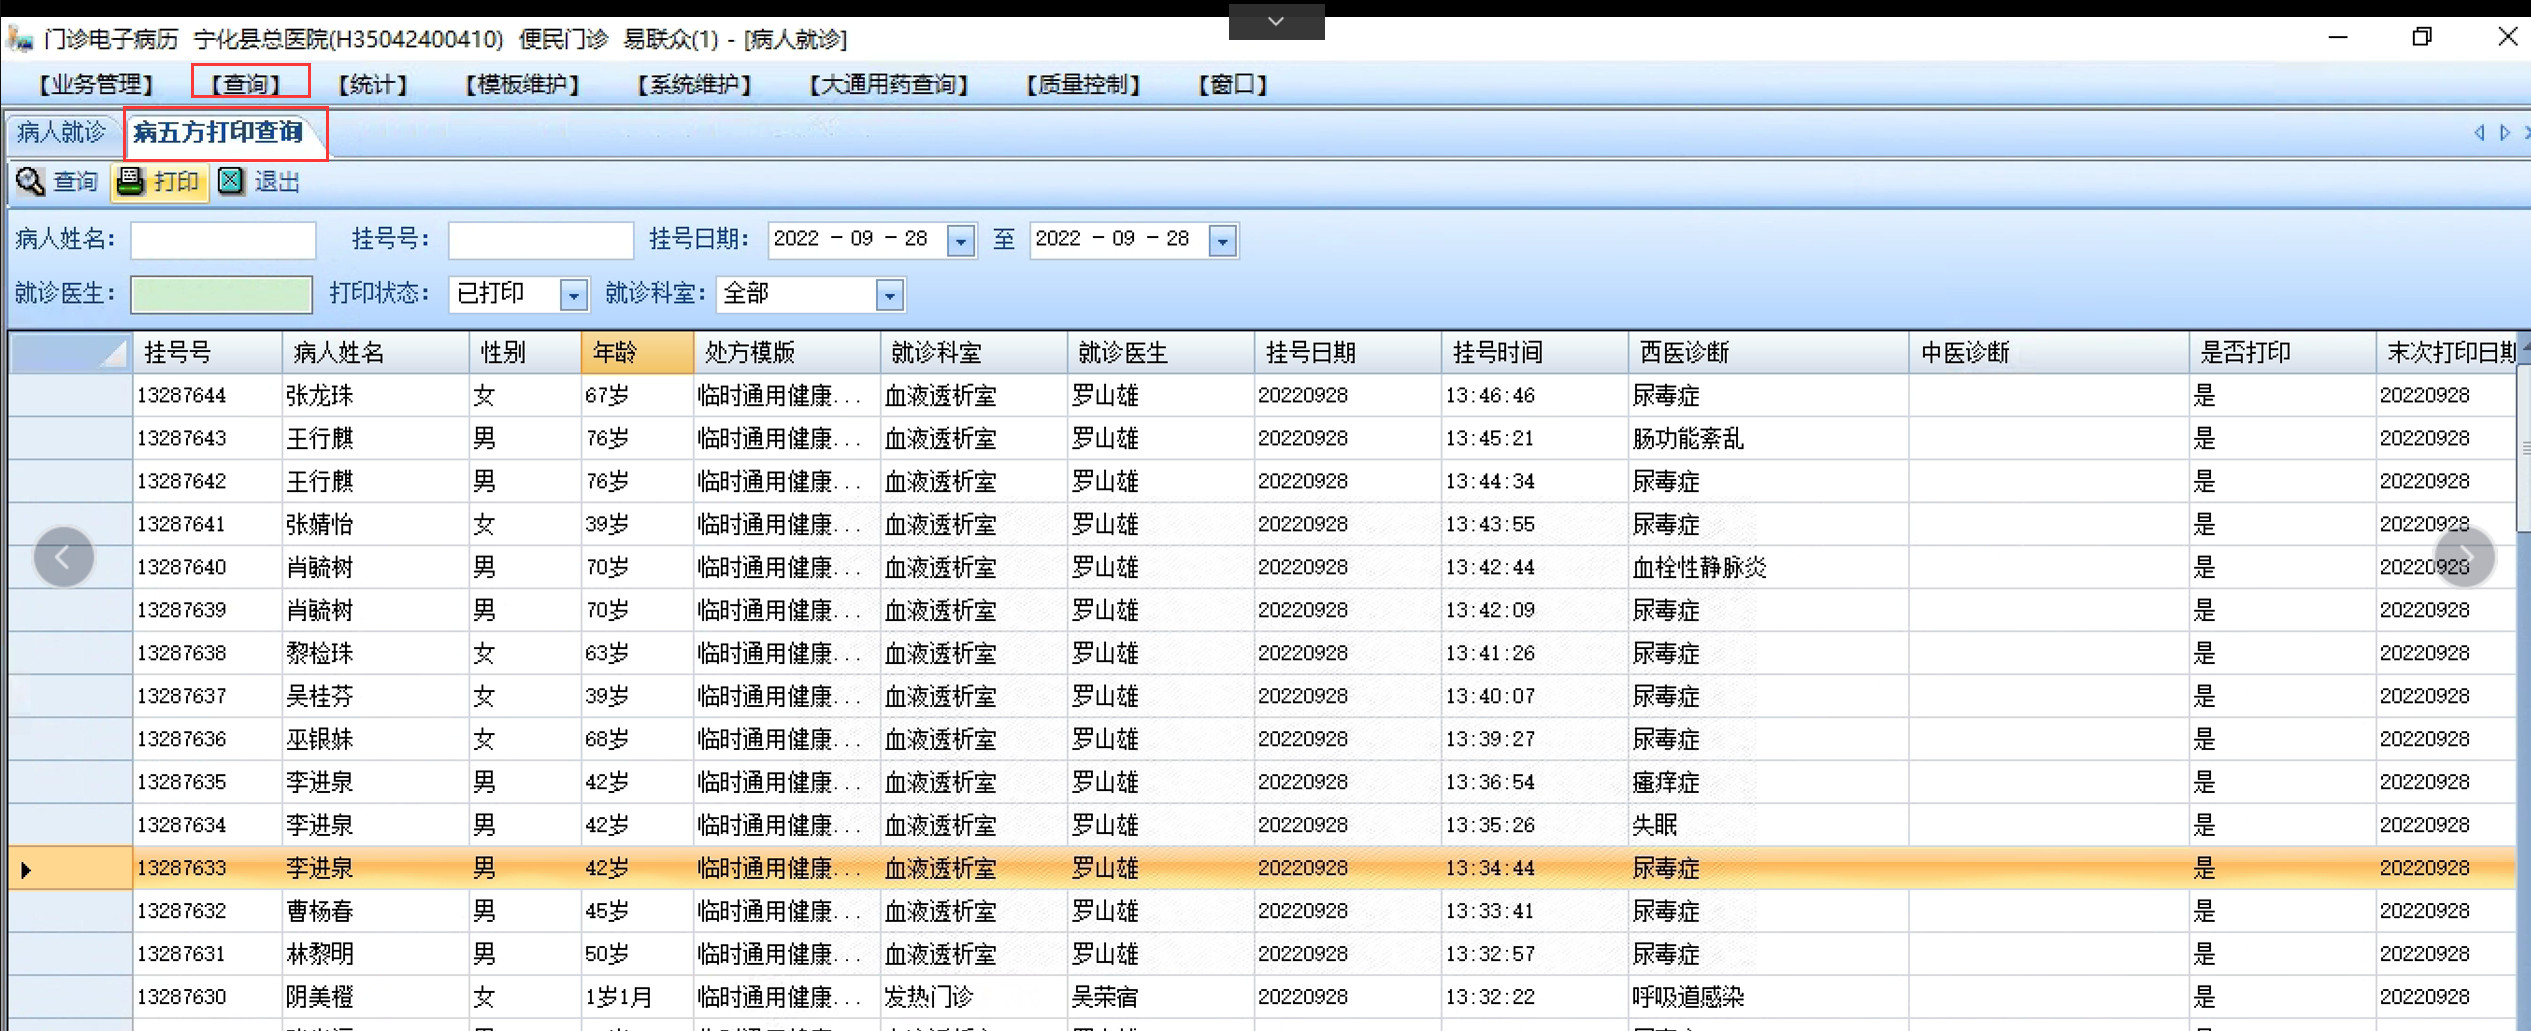
Task: Click the tab strip scroll-right arrow
Action: pyautogui.click(x=2505, y=133)
